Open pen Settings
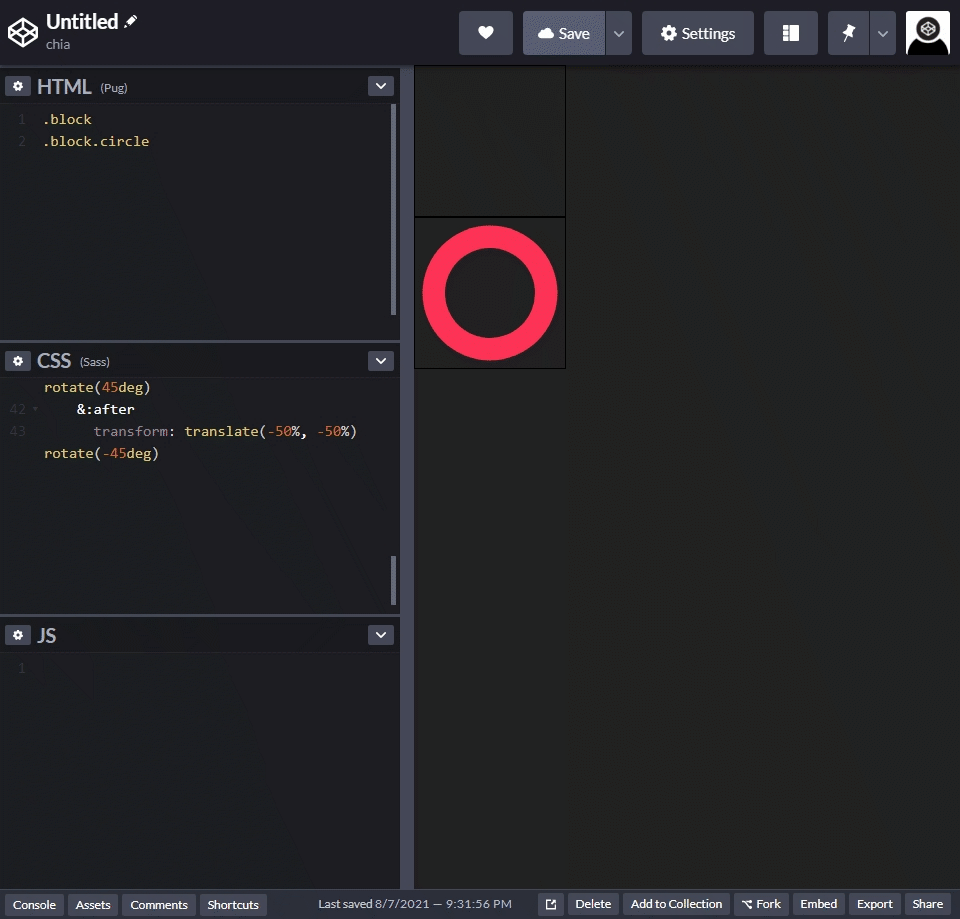Viewport: 960px width, 919px height. pyautogui.click(x=697, y=33)
